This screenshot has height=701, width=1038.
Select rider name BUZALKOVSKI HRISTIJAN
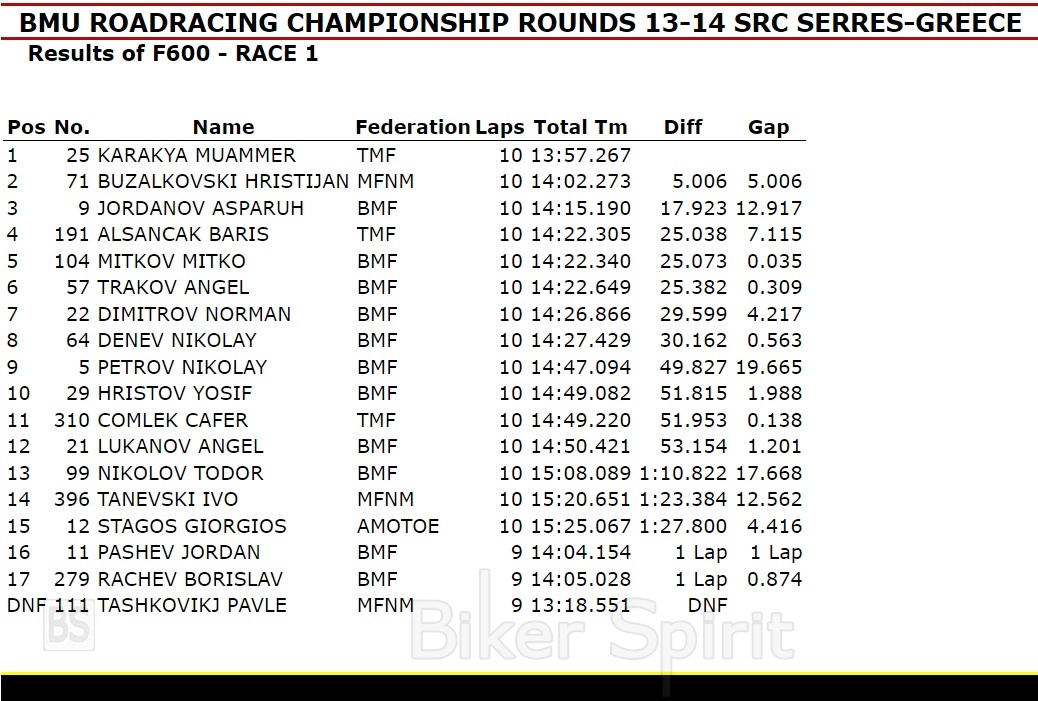tap(223, 182)
